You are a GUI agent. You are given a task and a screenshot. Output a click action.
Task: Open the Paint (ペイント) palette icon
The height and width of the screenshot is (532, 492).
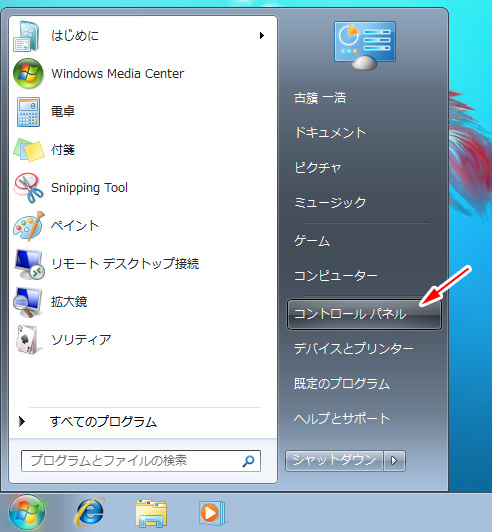[29, 226]
